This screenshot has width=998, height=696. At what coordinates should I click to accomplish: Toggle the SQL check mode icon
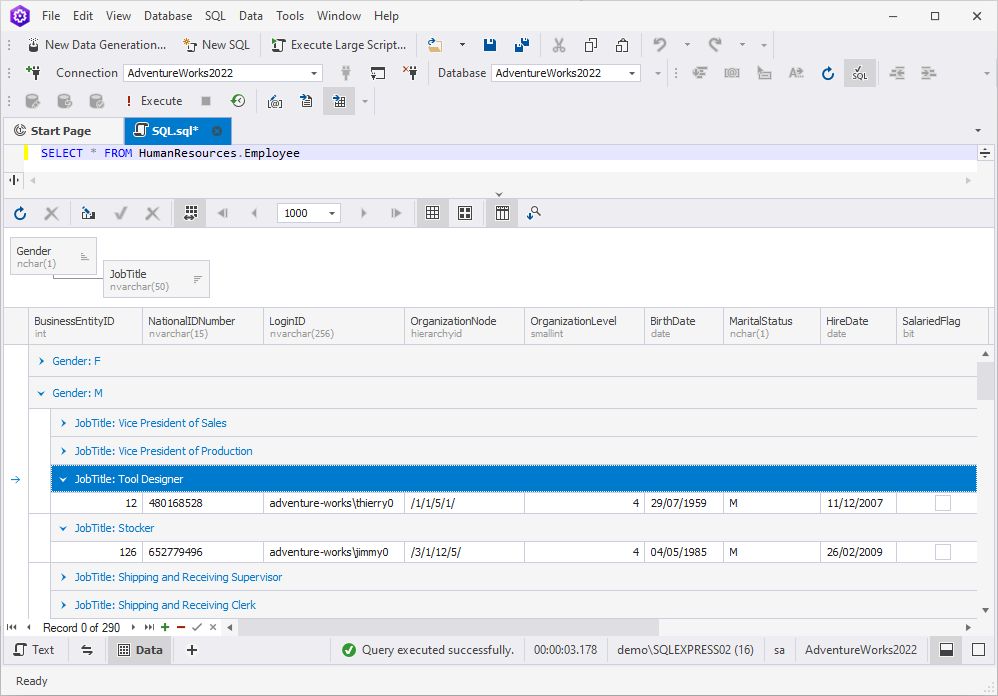(x=859, y=73)
